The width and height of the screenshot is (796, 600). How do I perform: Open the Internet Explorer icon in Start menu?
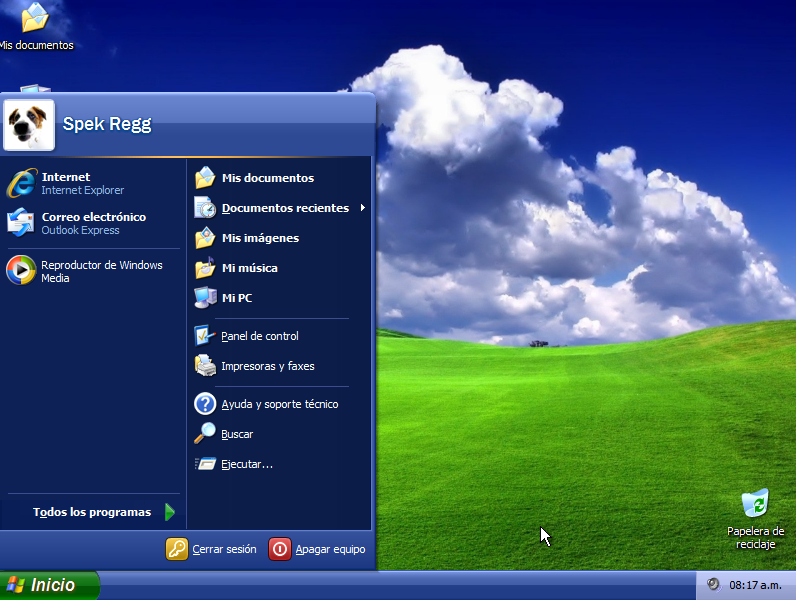click(x=22, y=183)
